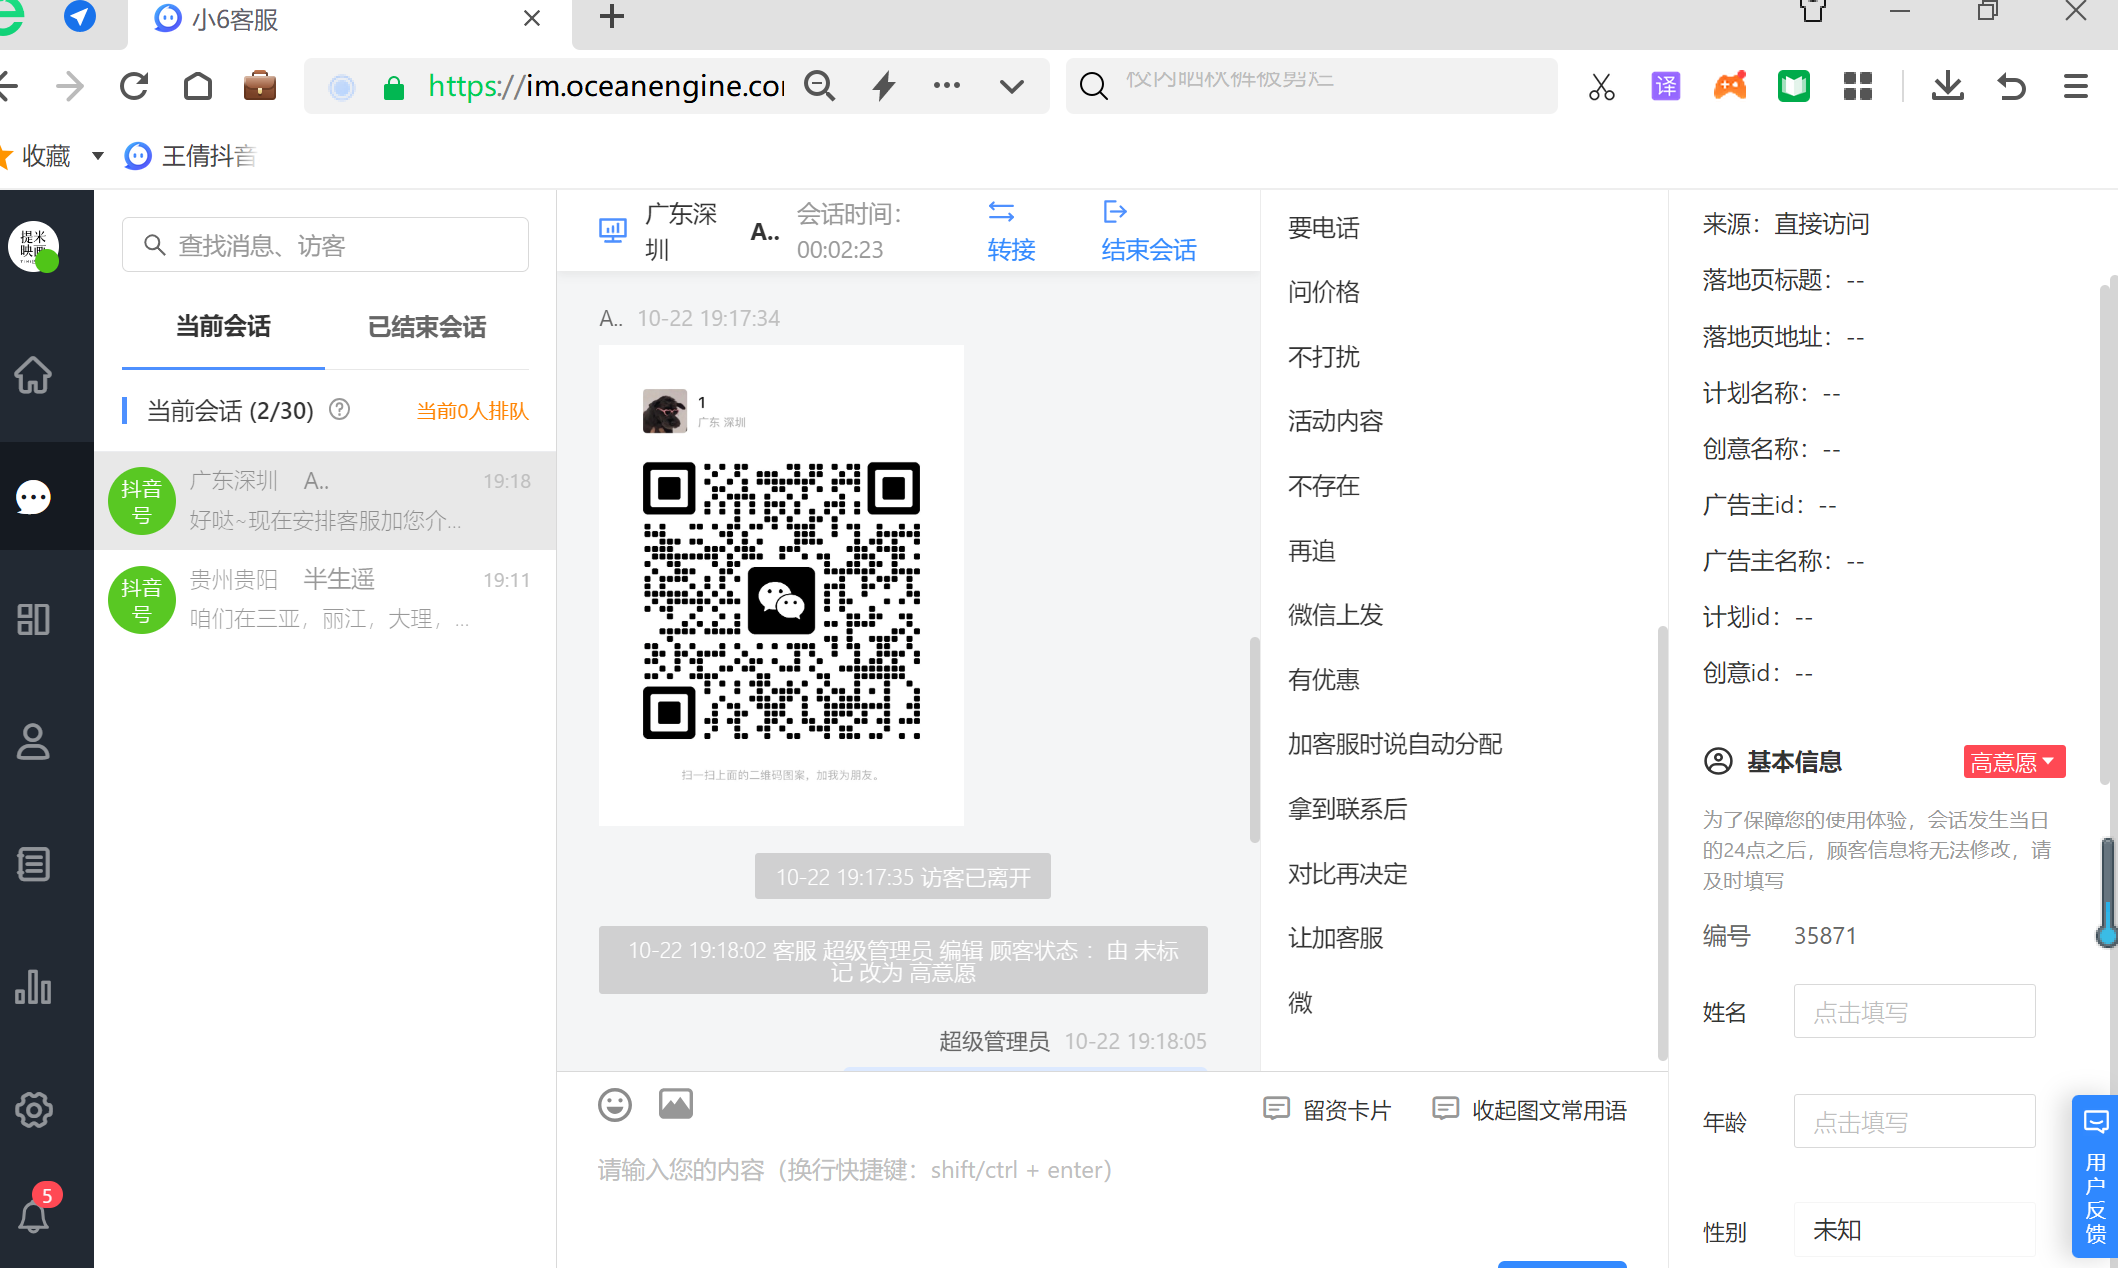Screen dimensions: 2118x1268
Task: Open home icon in left sidebar
Action: (33, 375)
